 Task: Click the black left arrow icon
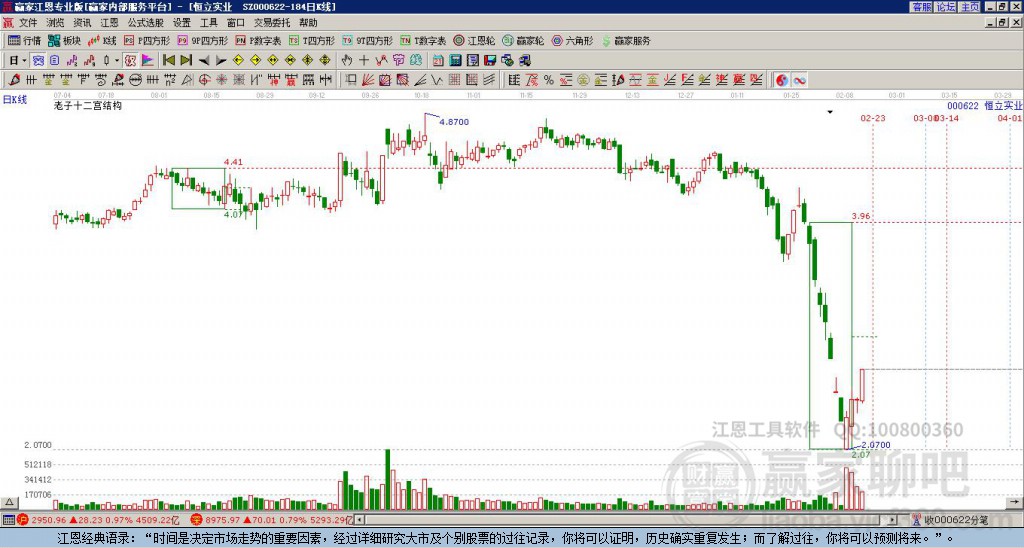point(204,60)
